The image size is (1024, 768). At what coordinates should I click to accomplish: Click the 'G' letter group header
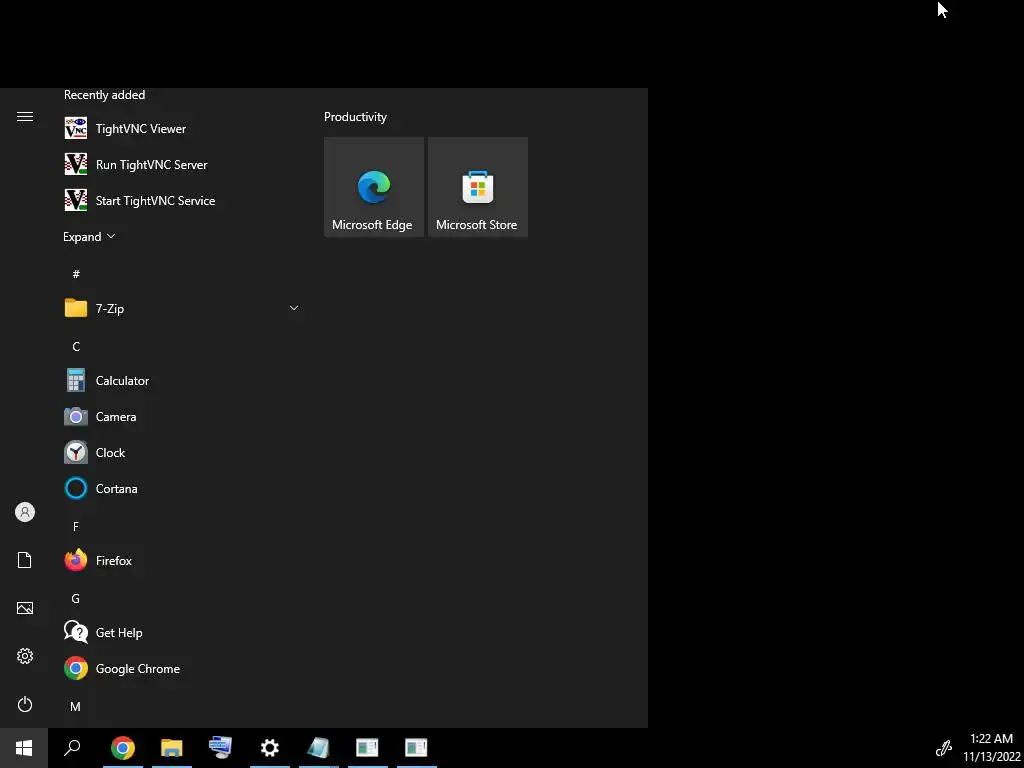click(76, 599)
